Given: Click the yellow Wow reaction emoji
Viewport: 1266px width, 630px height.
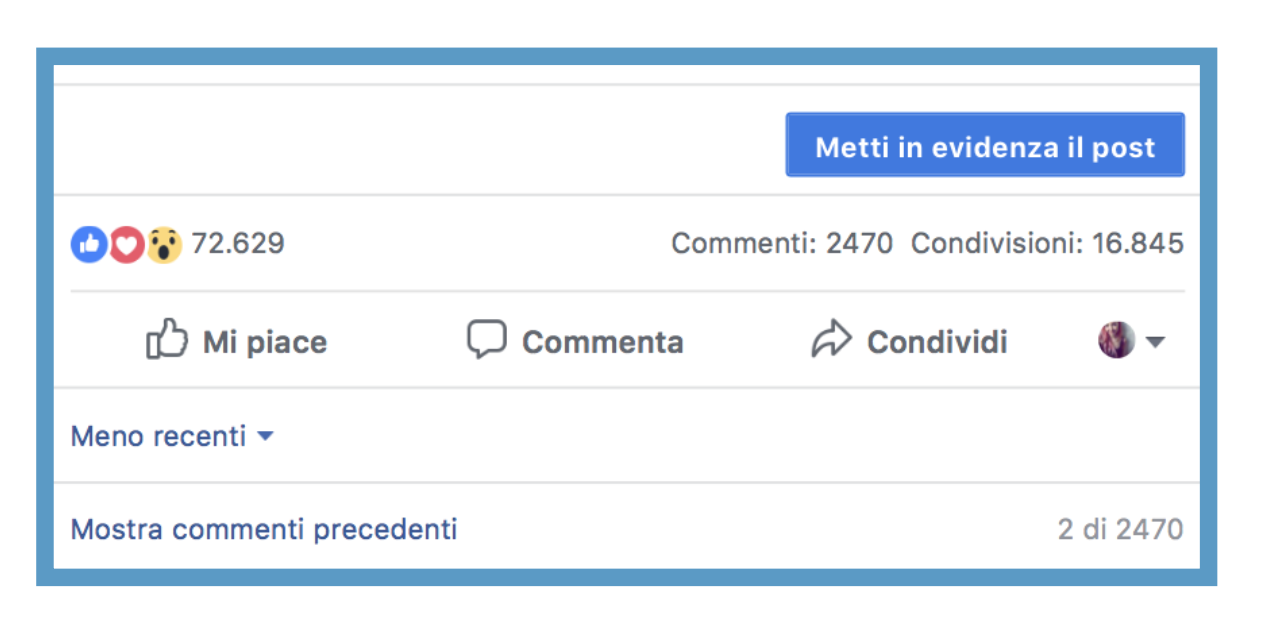Looking at the screenshot, I should (x=163, y=244).
